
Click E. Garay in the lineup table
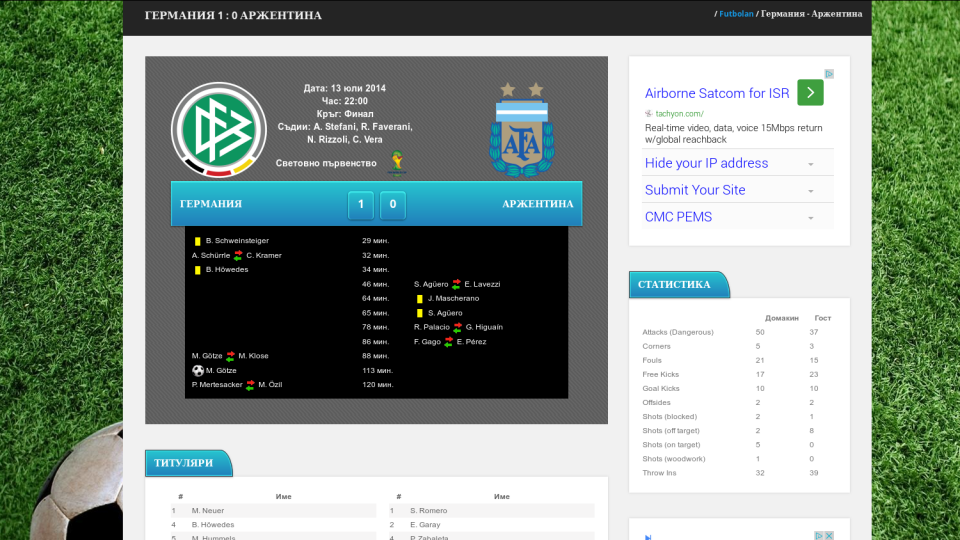[x=425, y=525]
